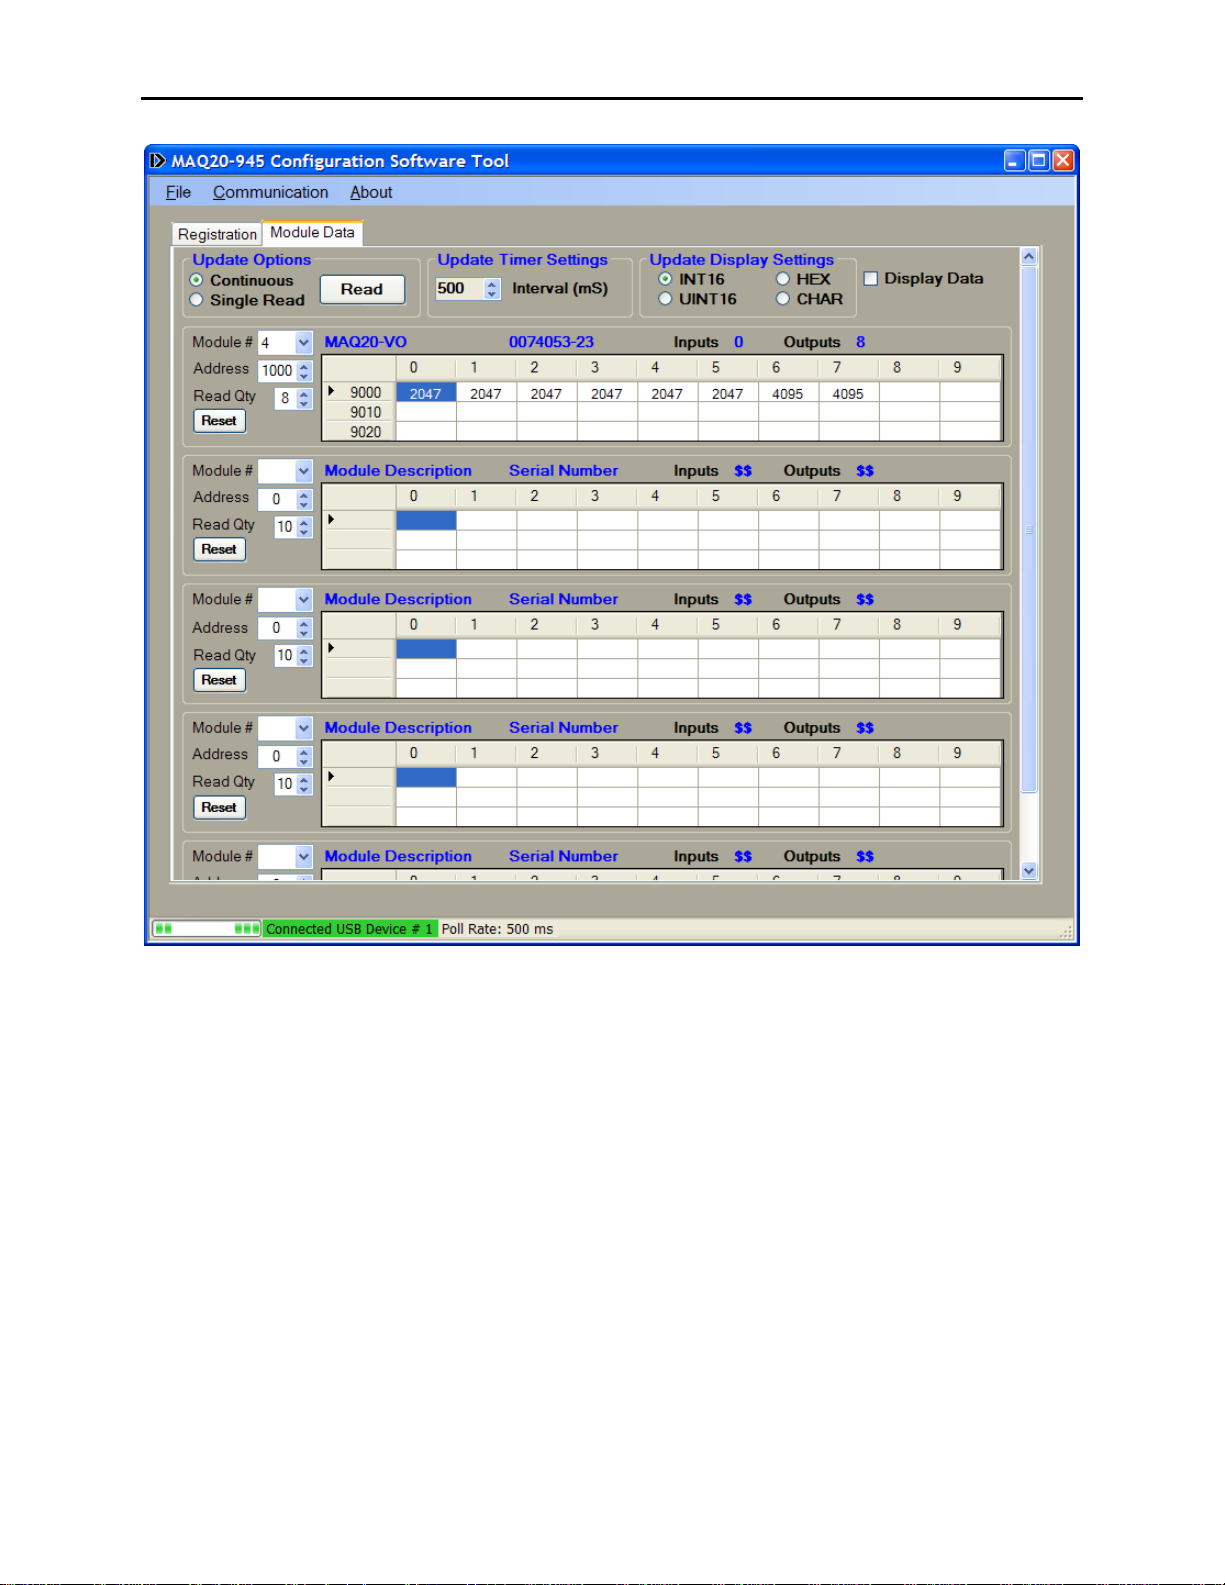Click the 4095 cell in column 7

tap(848, 393)
